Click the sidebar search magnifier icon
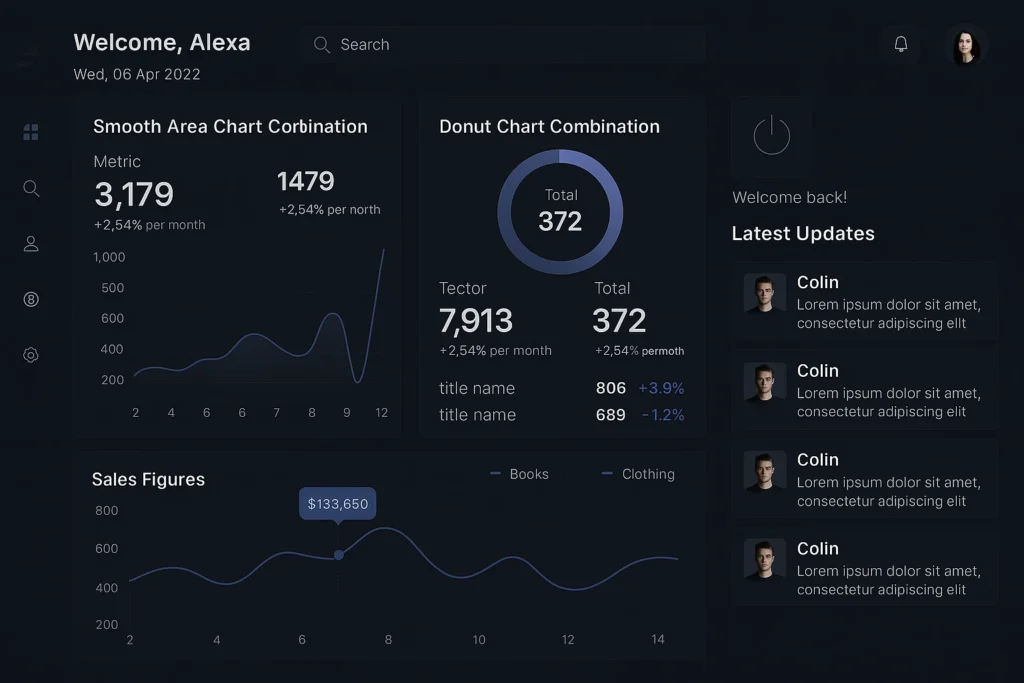Image resolution: width=1024 pixels, height=683 pixels. (x=31, y=188)
